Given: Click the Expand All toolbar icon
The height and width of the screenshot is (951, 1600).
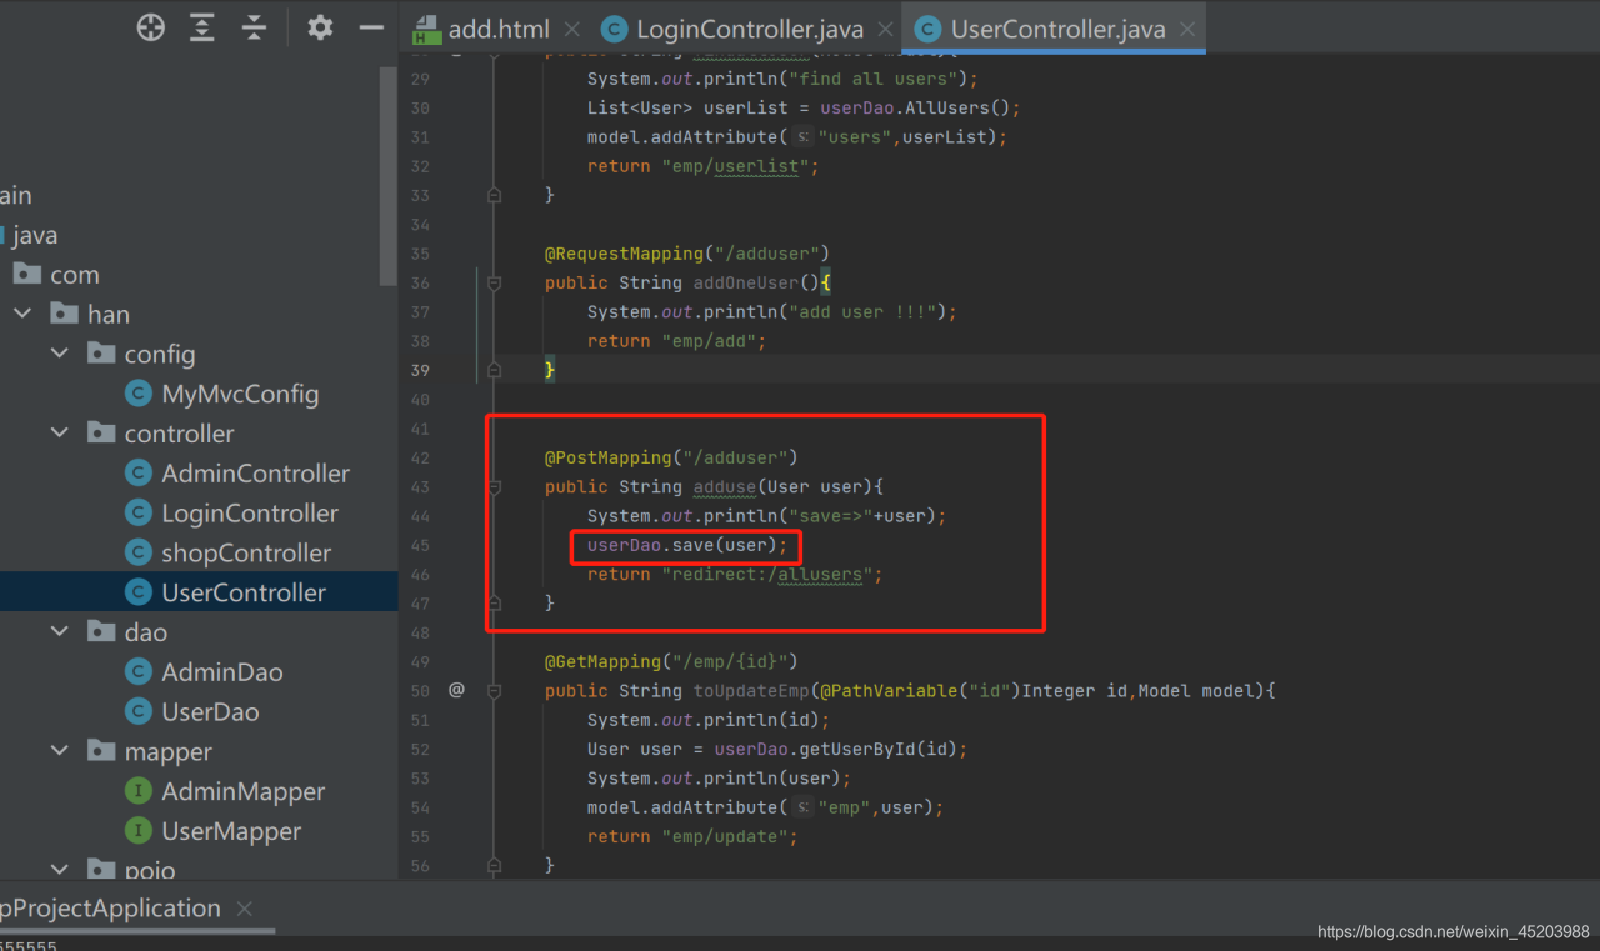Looking at the screenshot, I should (202, 28).
